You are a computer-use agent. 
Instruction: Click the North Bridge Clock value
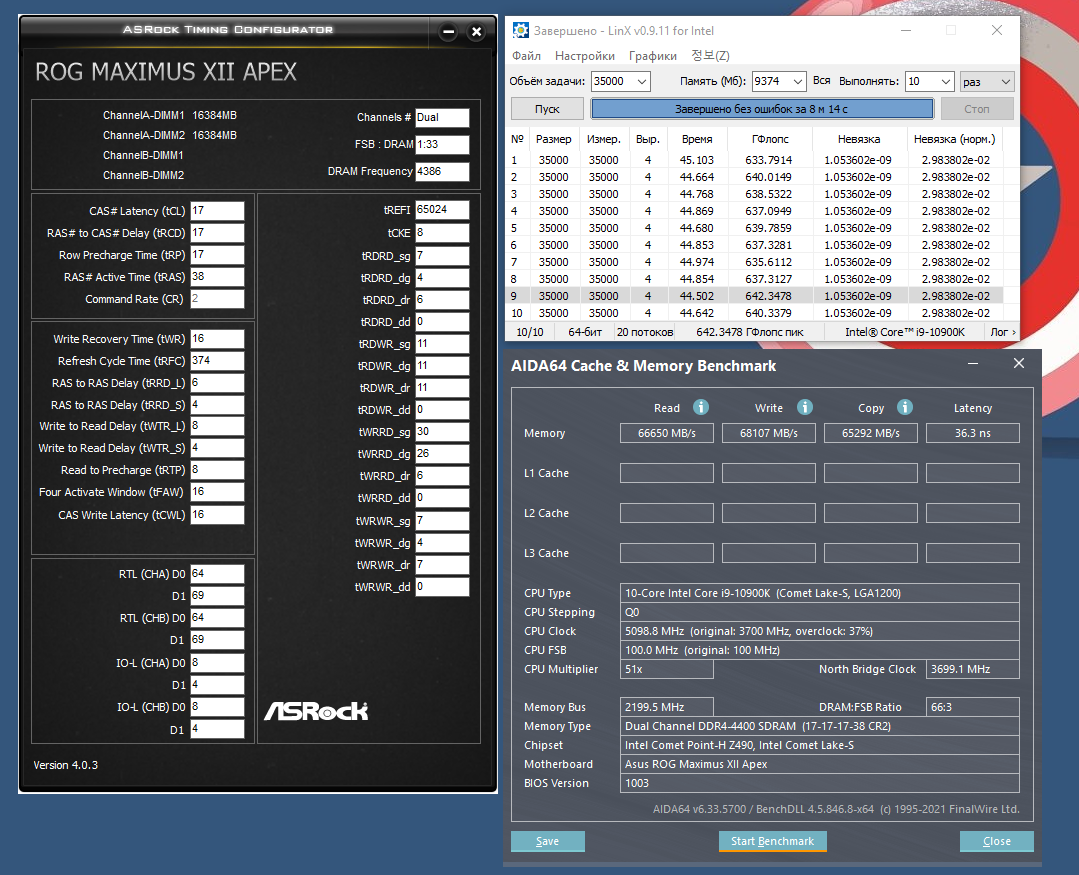tap(972, 669)
